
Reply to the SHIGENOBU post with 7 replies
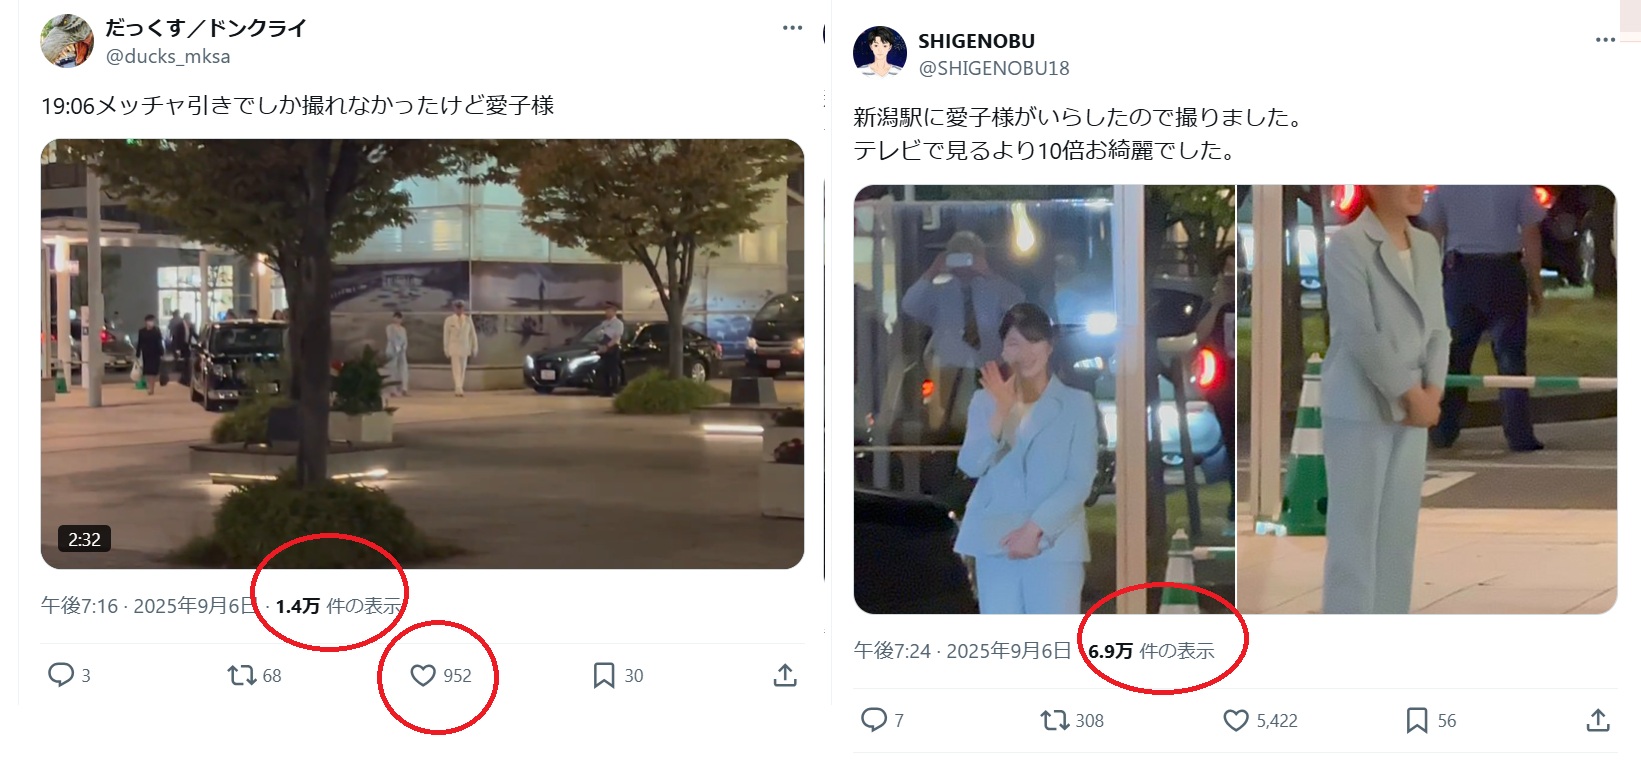point(874,720)
